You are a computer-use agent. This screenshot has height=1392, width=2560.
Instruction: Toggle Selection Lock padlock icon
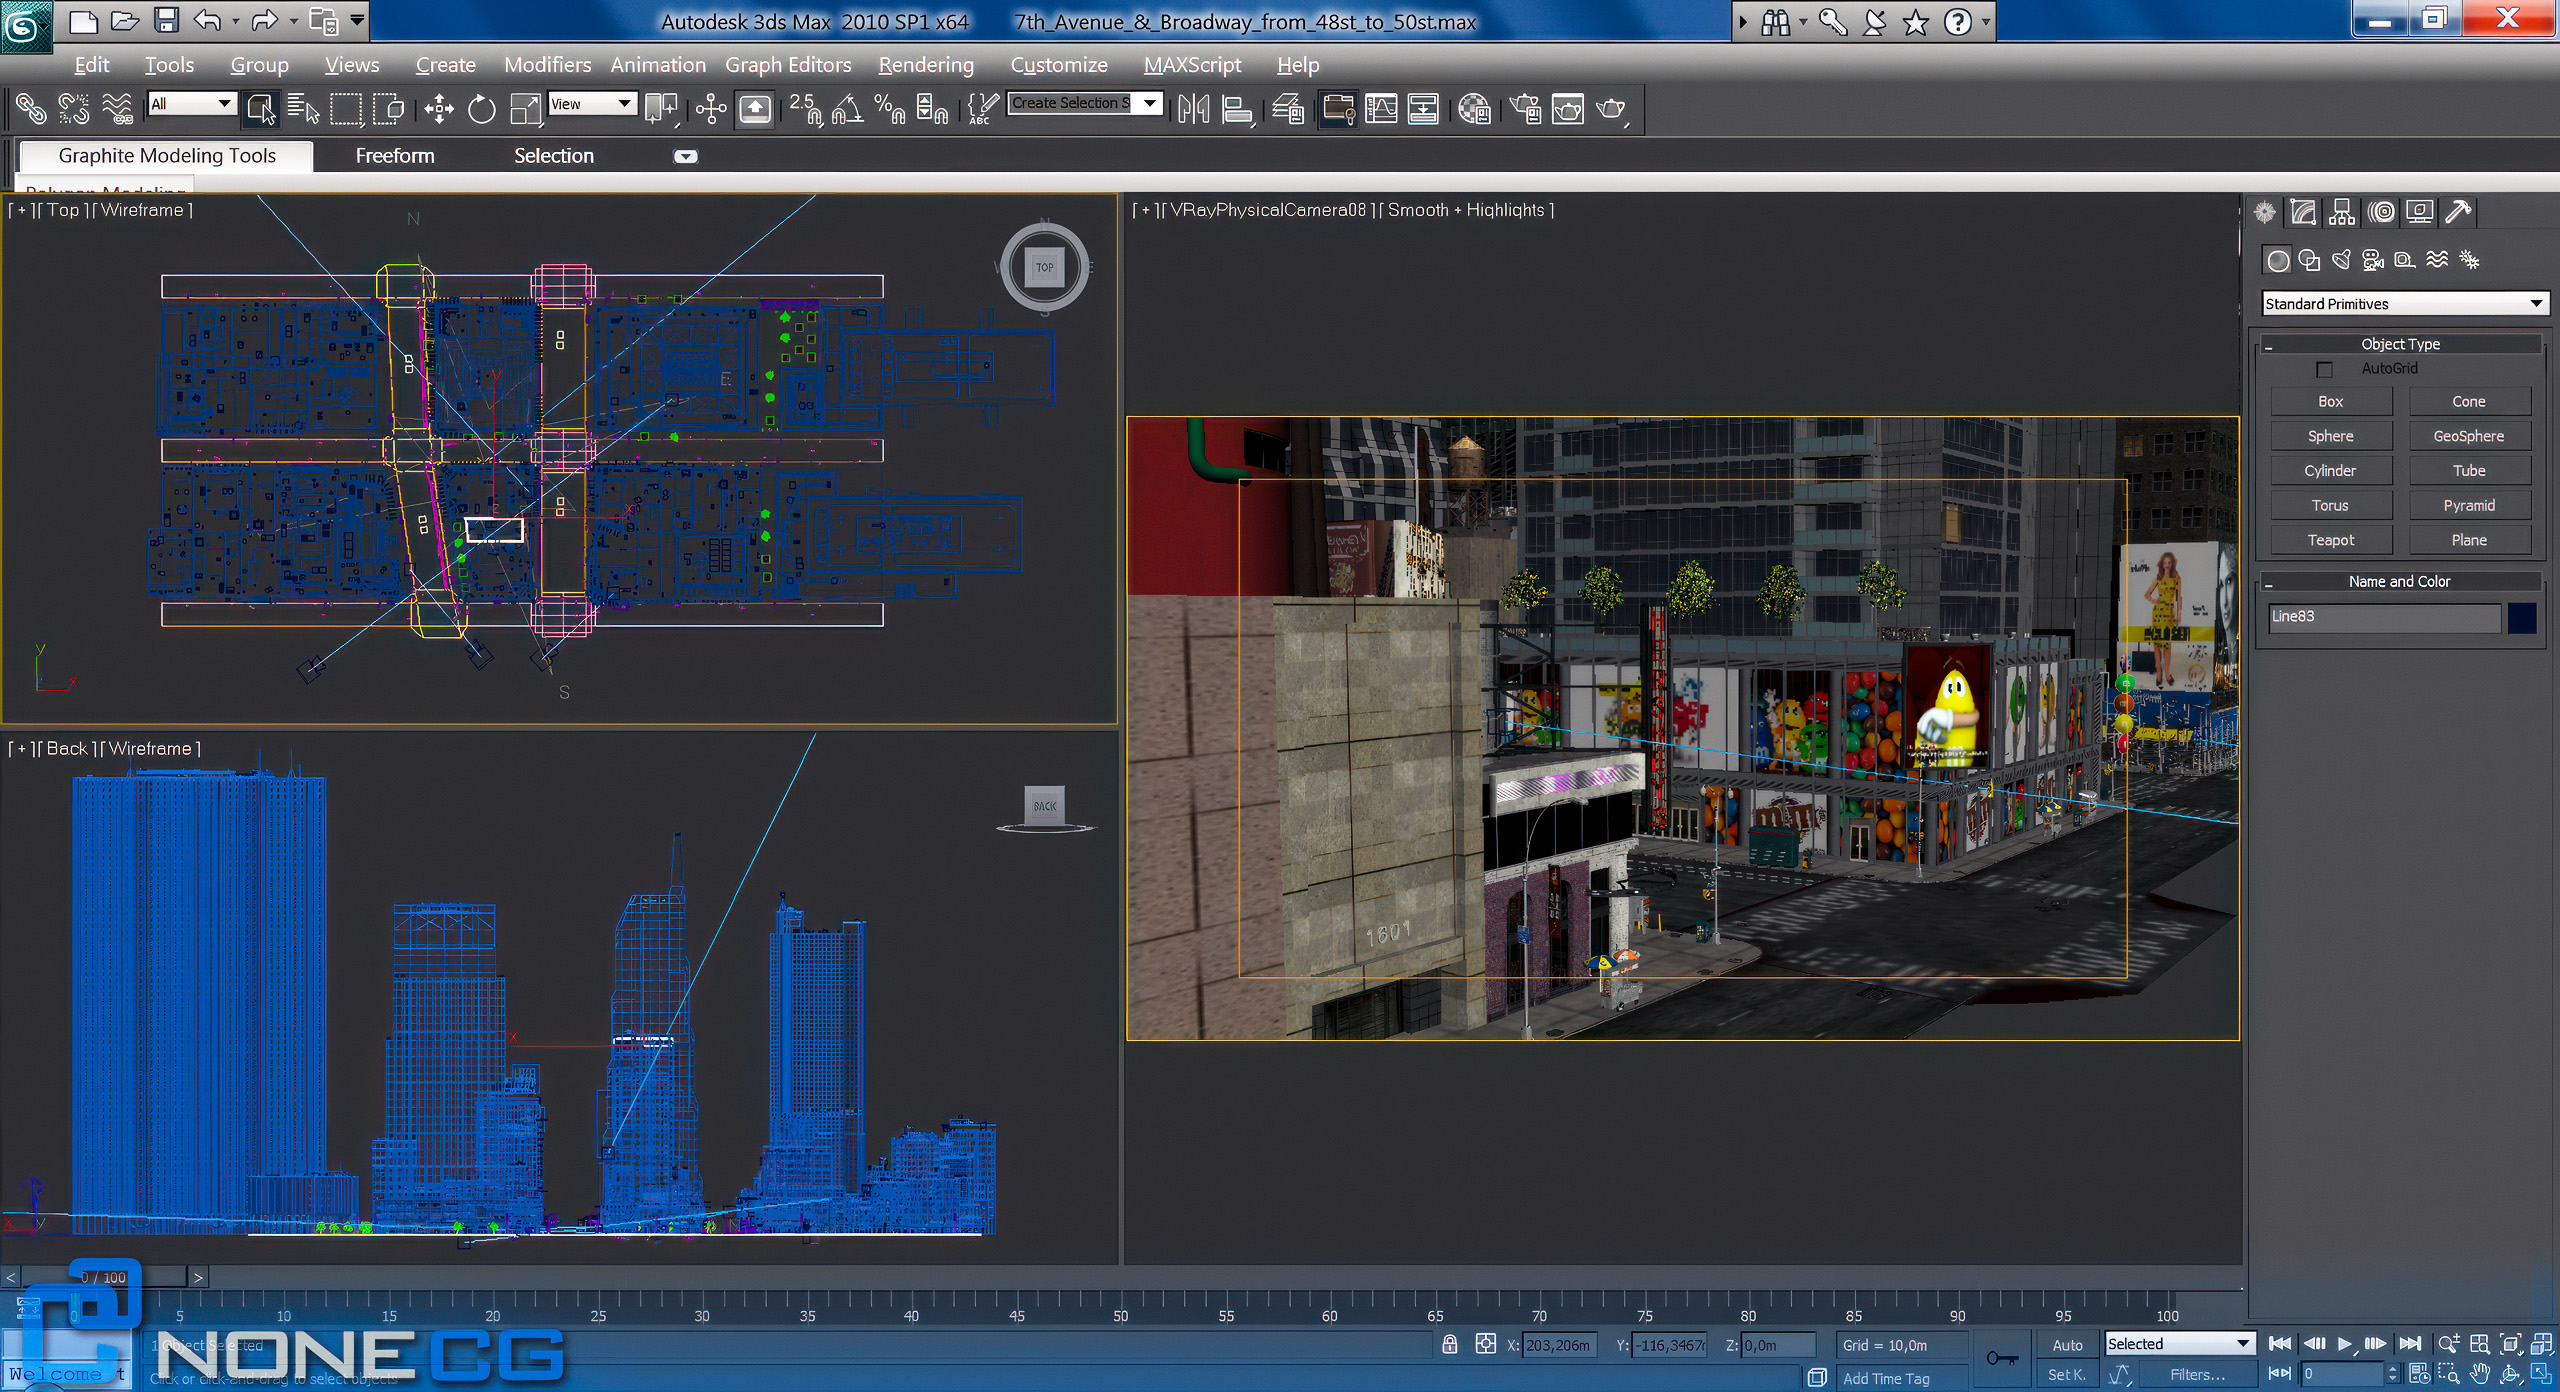1450,1345
